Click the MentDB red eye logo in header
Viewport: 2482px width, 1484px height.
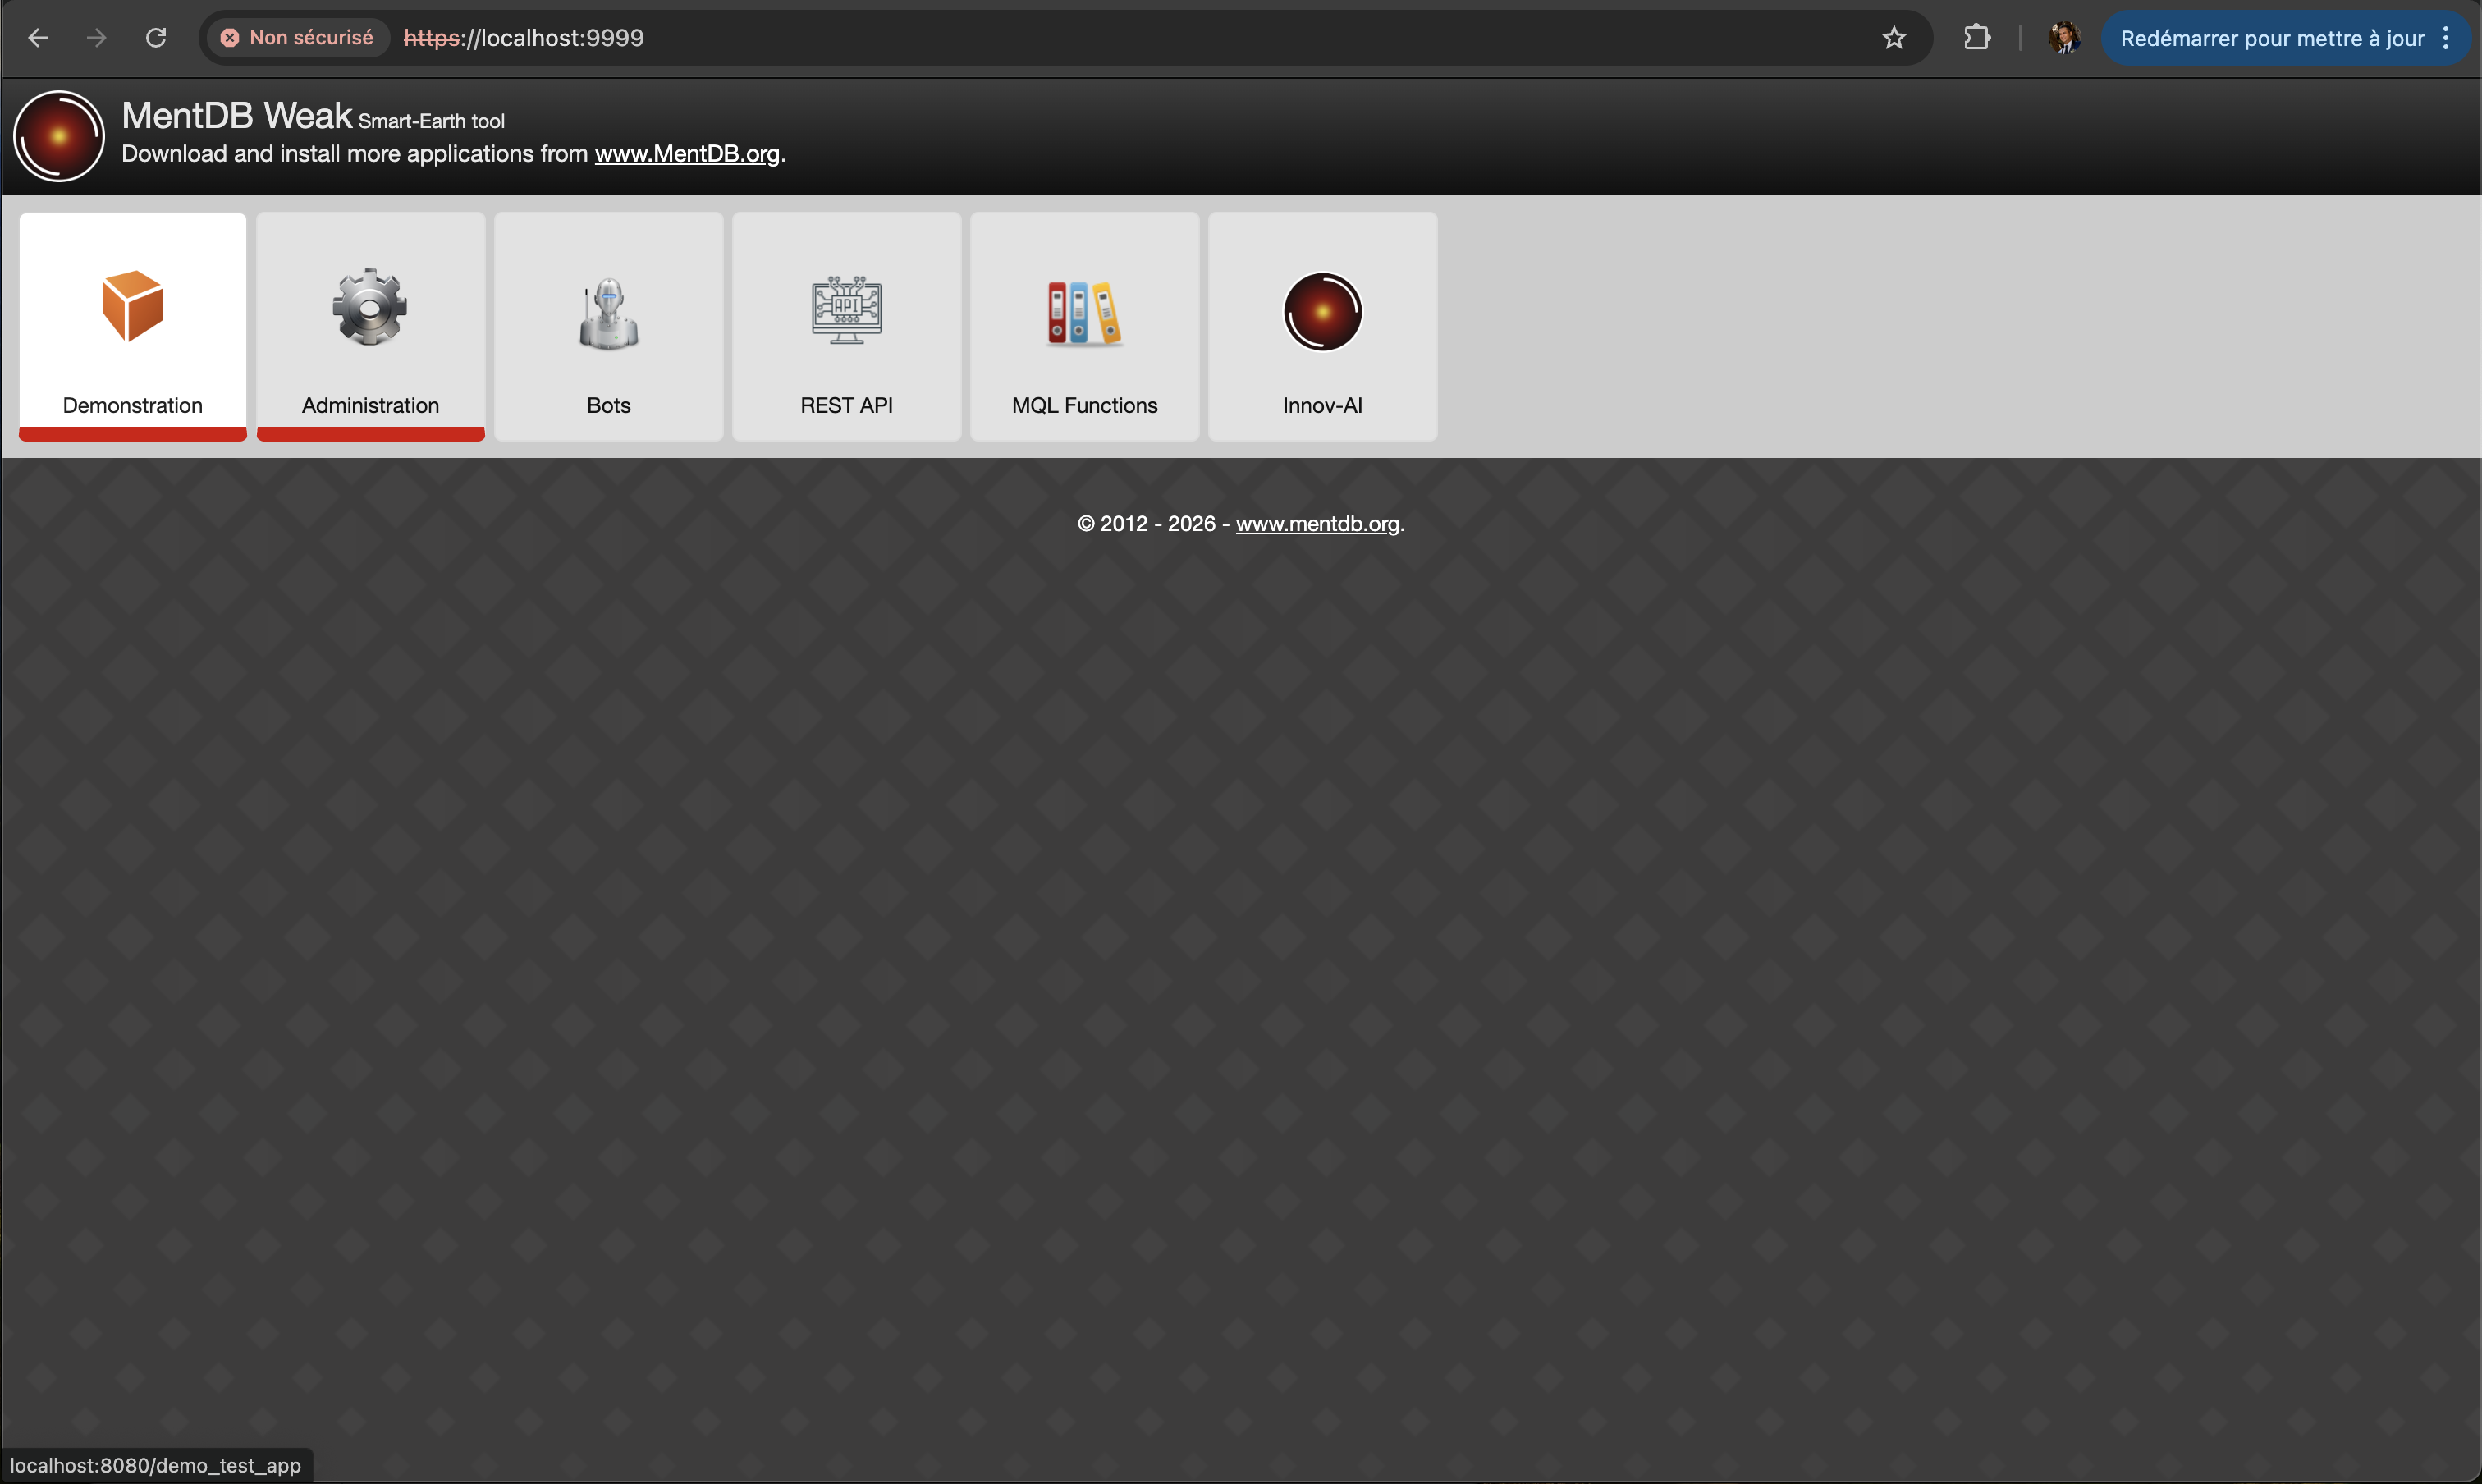[59, 136]
